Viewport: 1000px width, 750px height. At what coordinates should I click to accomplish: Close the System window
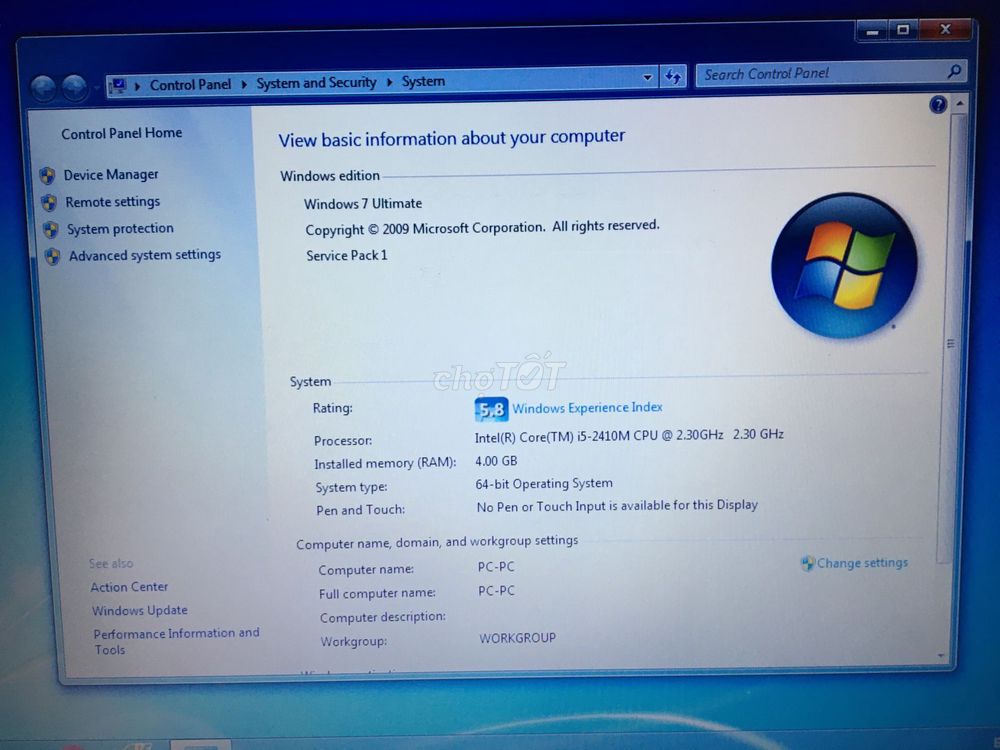pyautogui.click(x=945, y=29)
